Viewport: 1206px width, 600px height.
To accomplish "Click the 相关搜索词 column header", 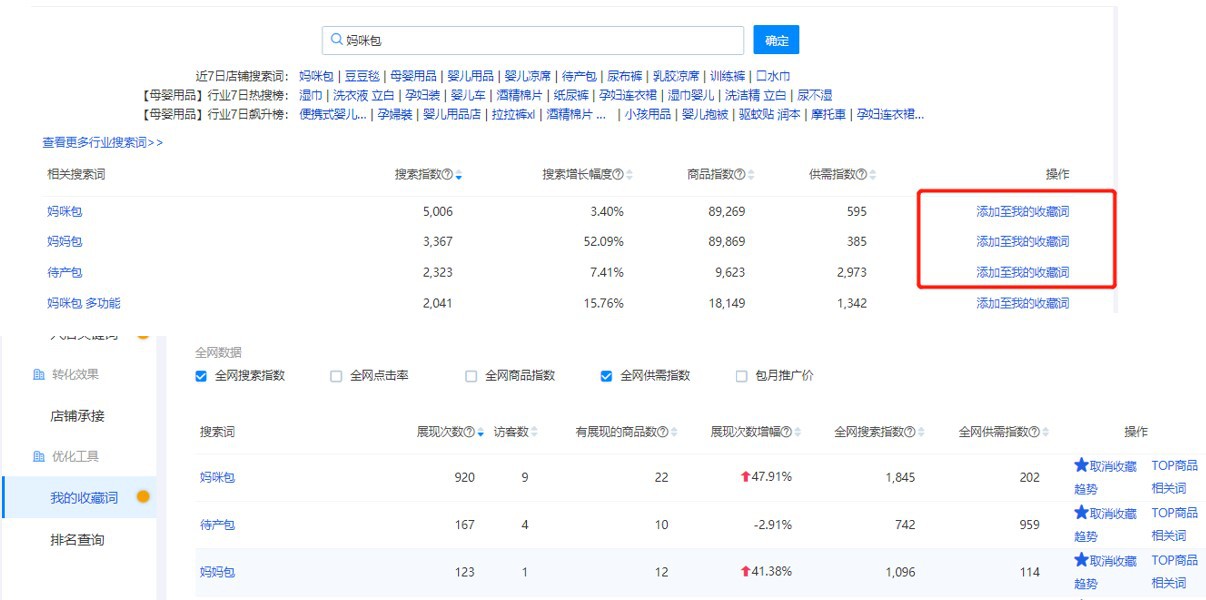I will point(76,174).
